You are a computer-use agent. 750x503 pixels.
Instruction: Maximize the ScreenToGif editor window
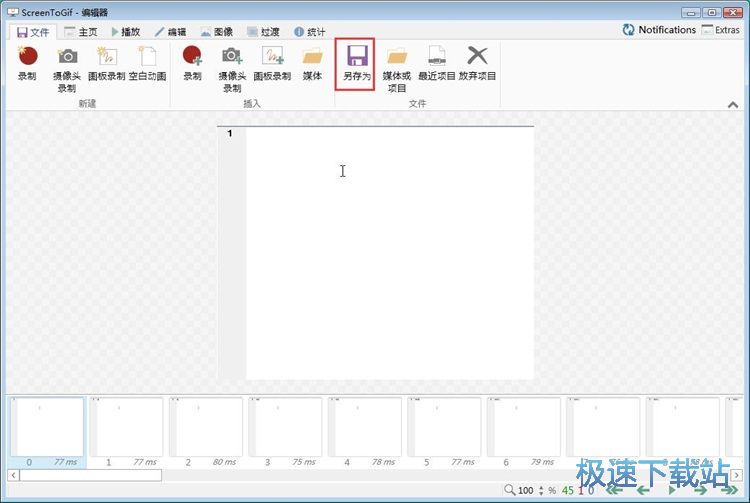pyautogui.click(x=712, y=12)
